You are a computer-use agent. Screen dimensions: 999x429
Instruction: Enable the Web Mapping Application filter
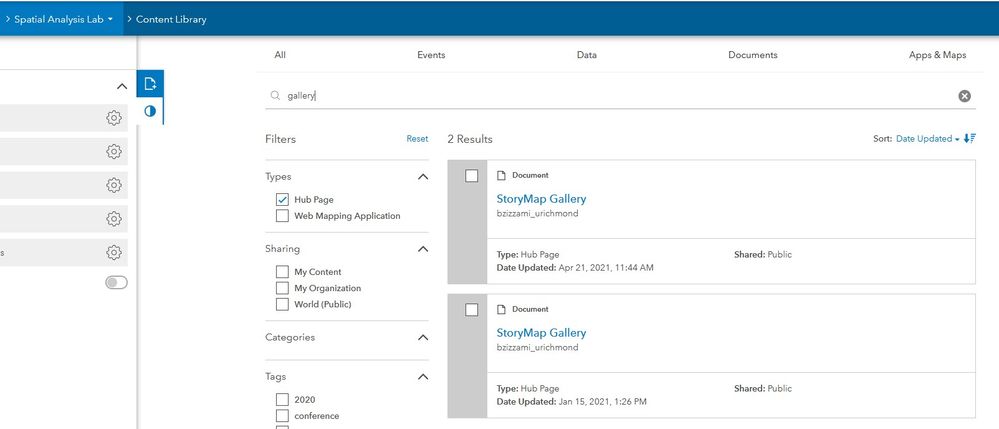[x=282, y=216]
